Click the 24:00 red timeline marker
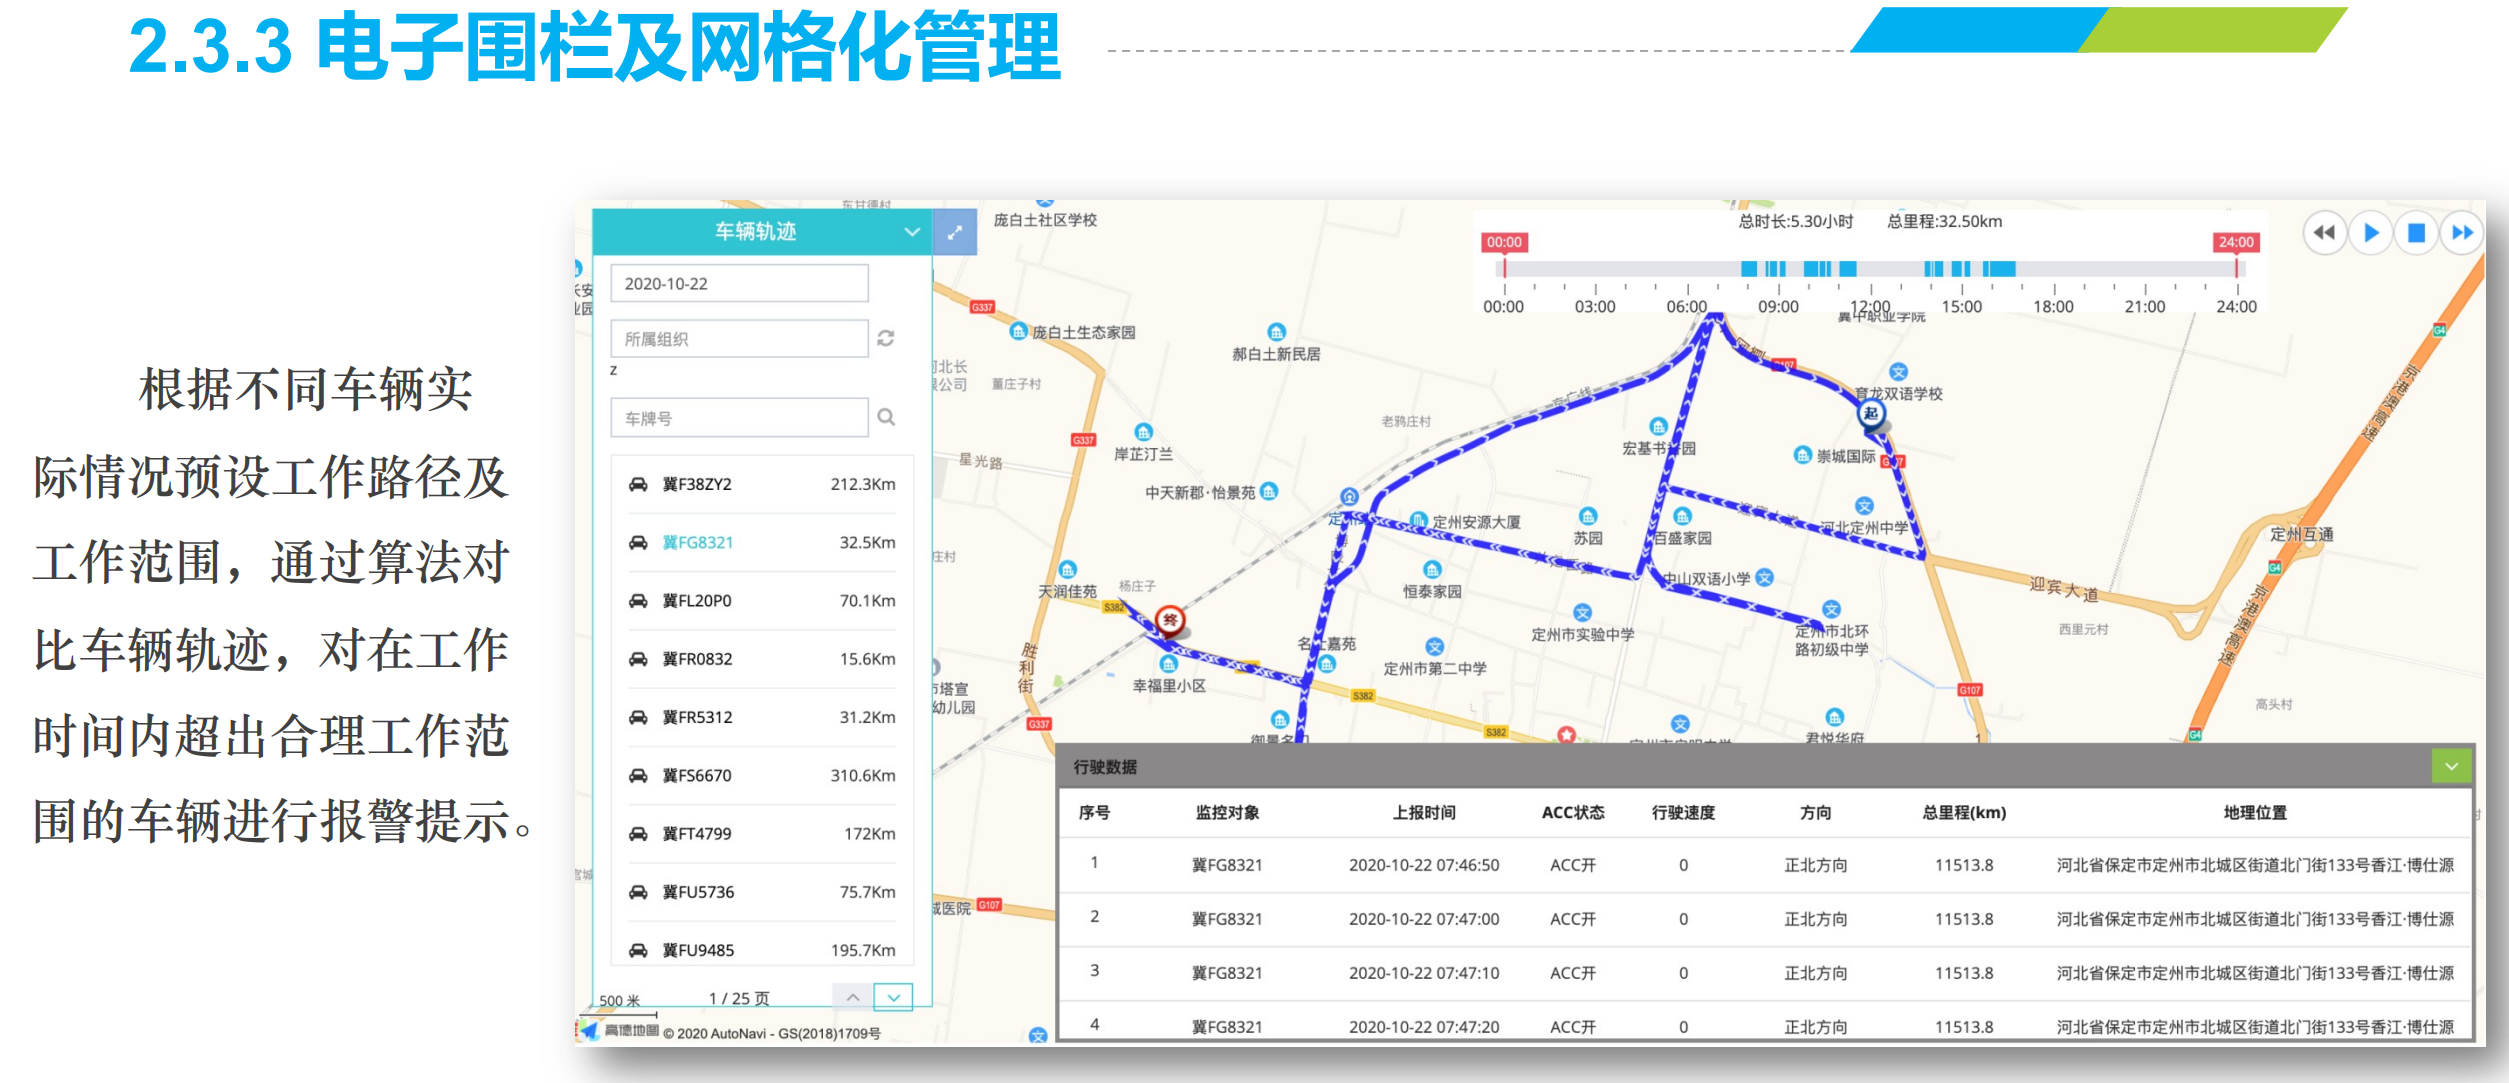2509x1083 pixels. click(x=2236, y=243)
